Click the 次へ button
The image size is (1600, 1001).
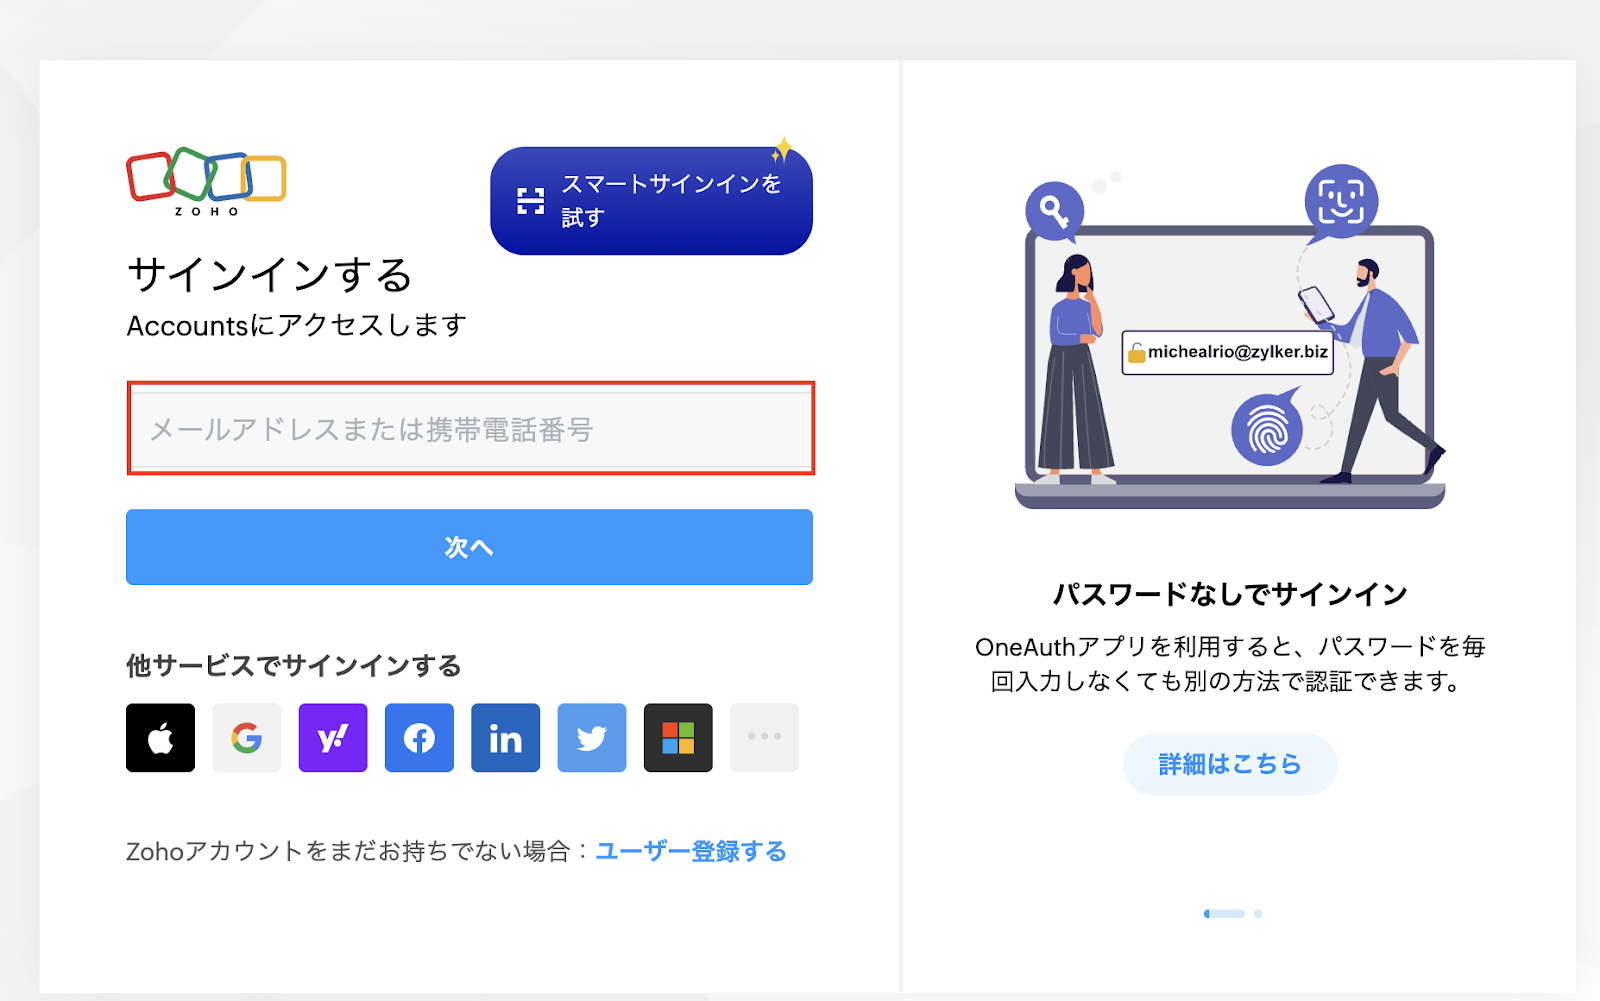pos(469,547)
